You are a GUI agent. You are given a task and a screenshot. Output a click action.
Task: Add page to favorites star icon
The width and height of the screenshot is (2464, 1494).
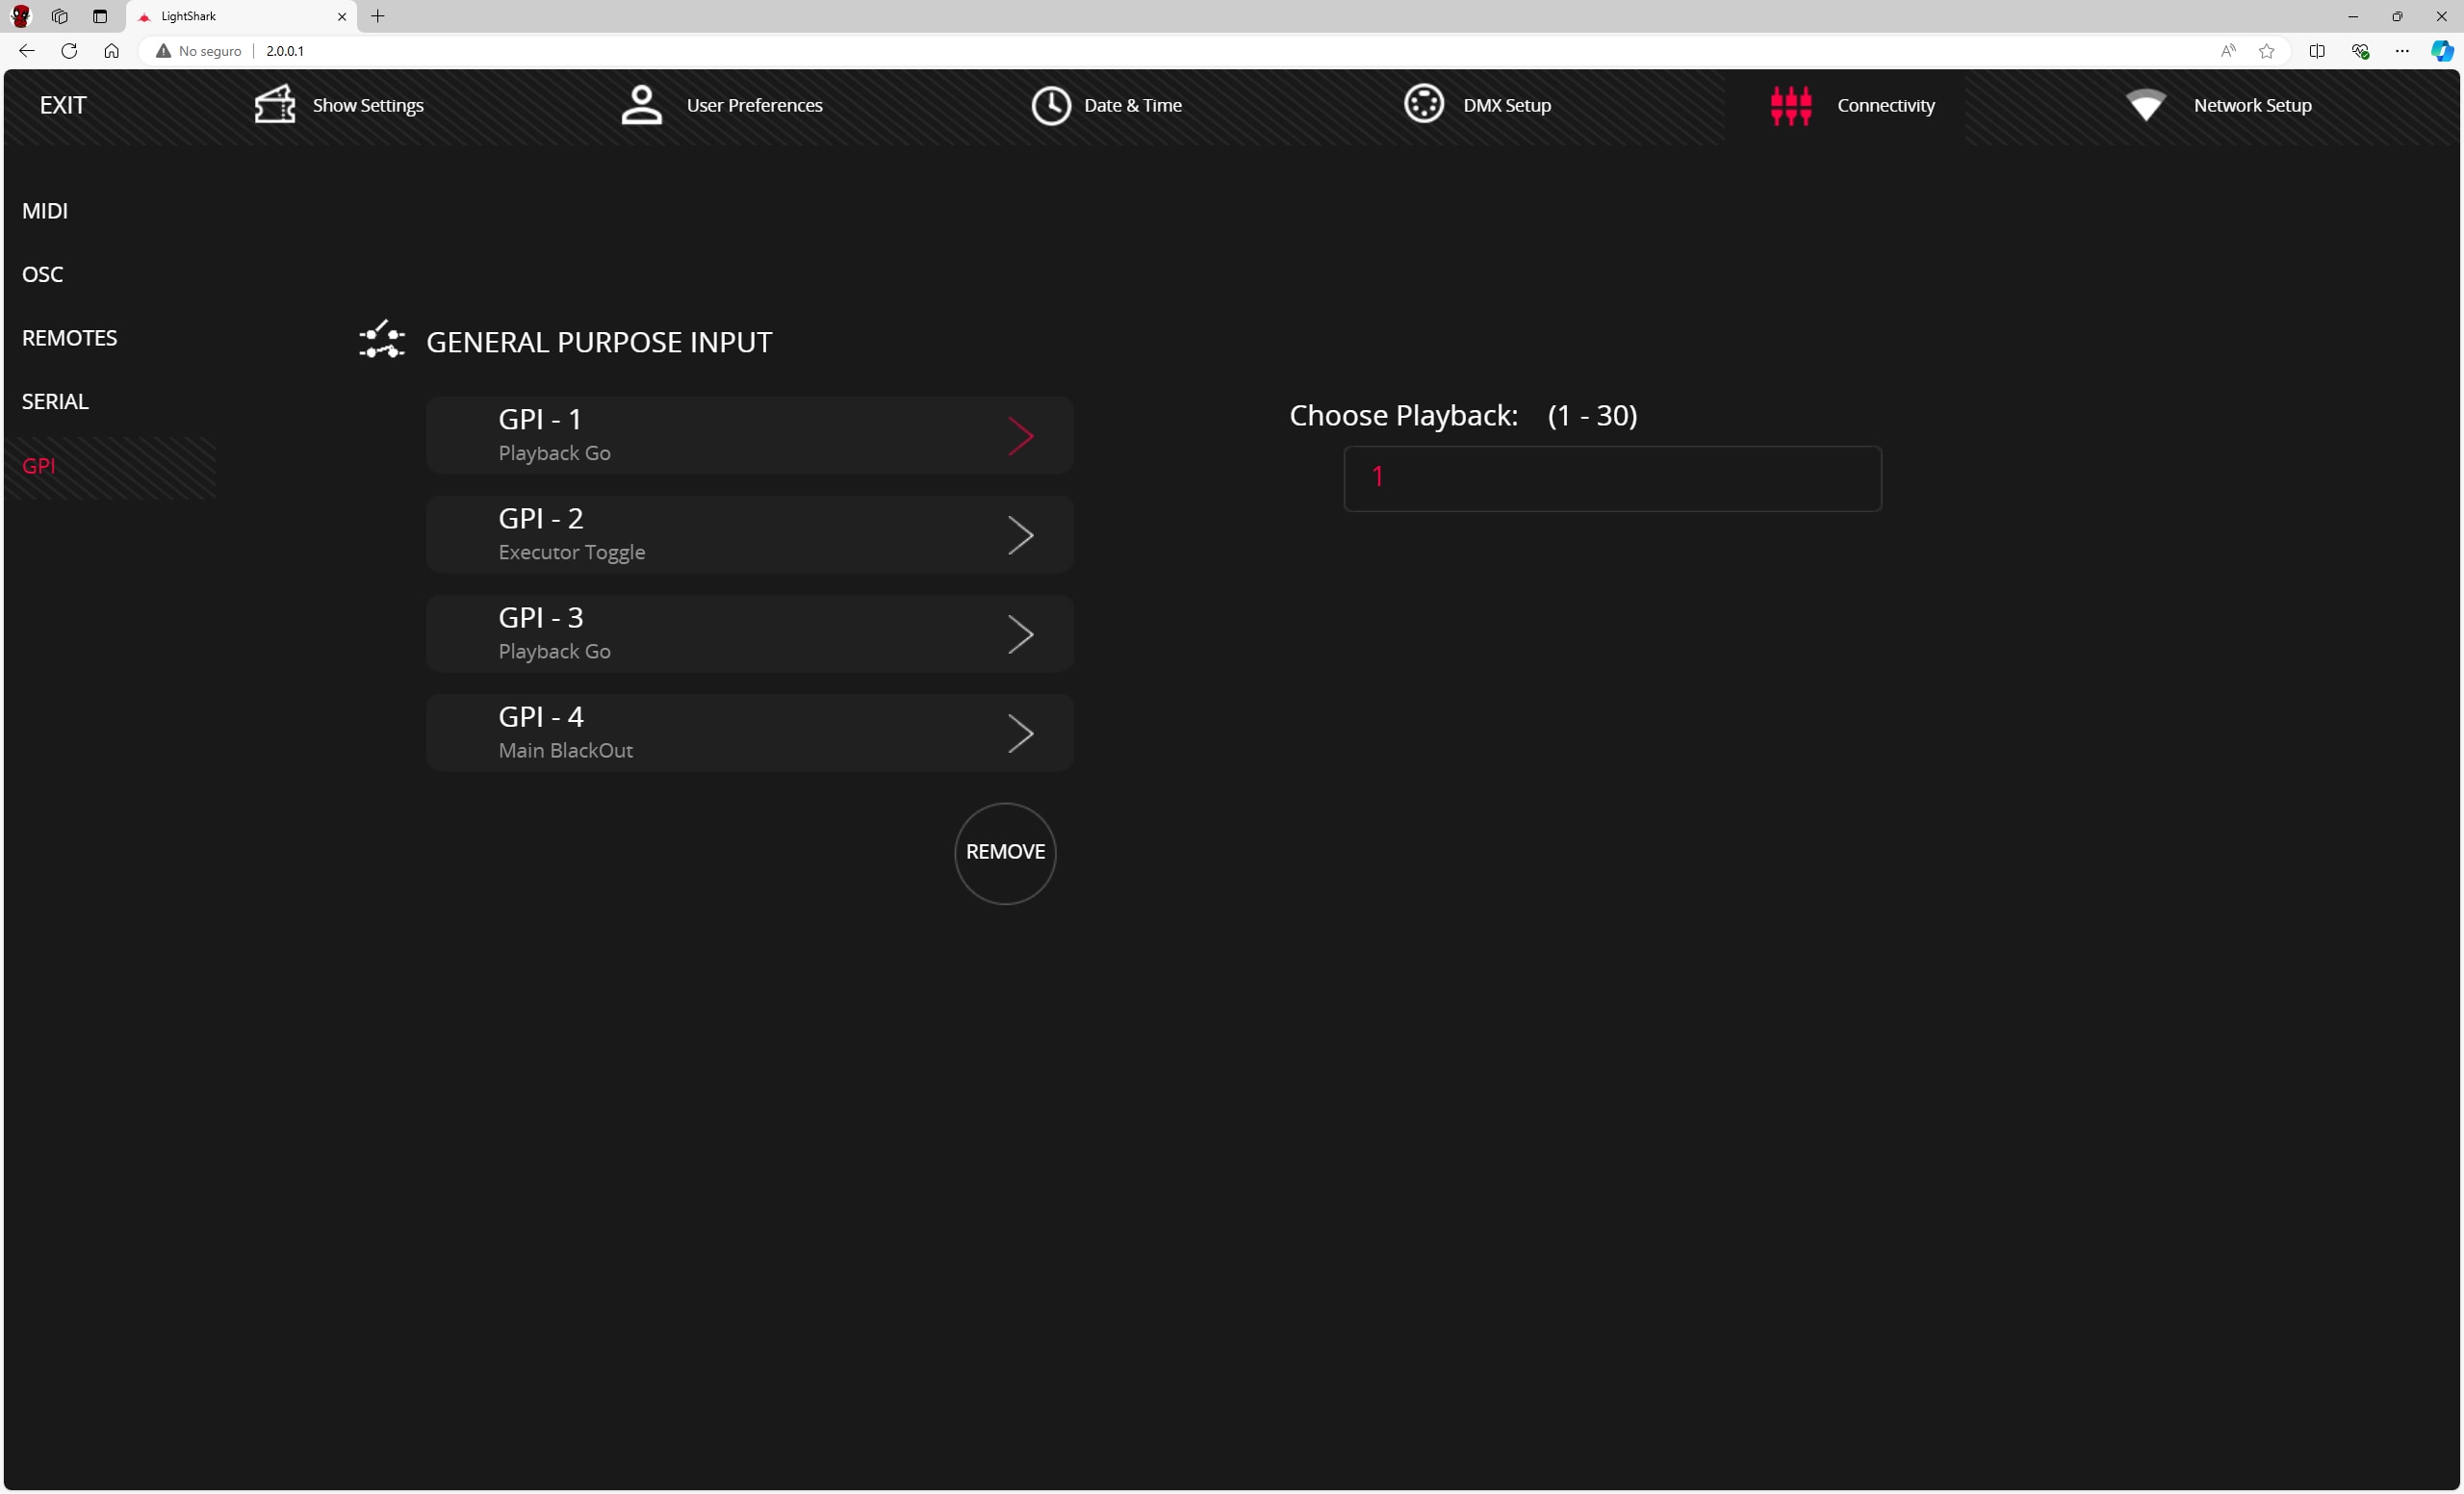[2266, 51]
